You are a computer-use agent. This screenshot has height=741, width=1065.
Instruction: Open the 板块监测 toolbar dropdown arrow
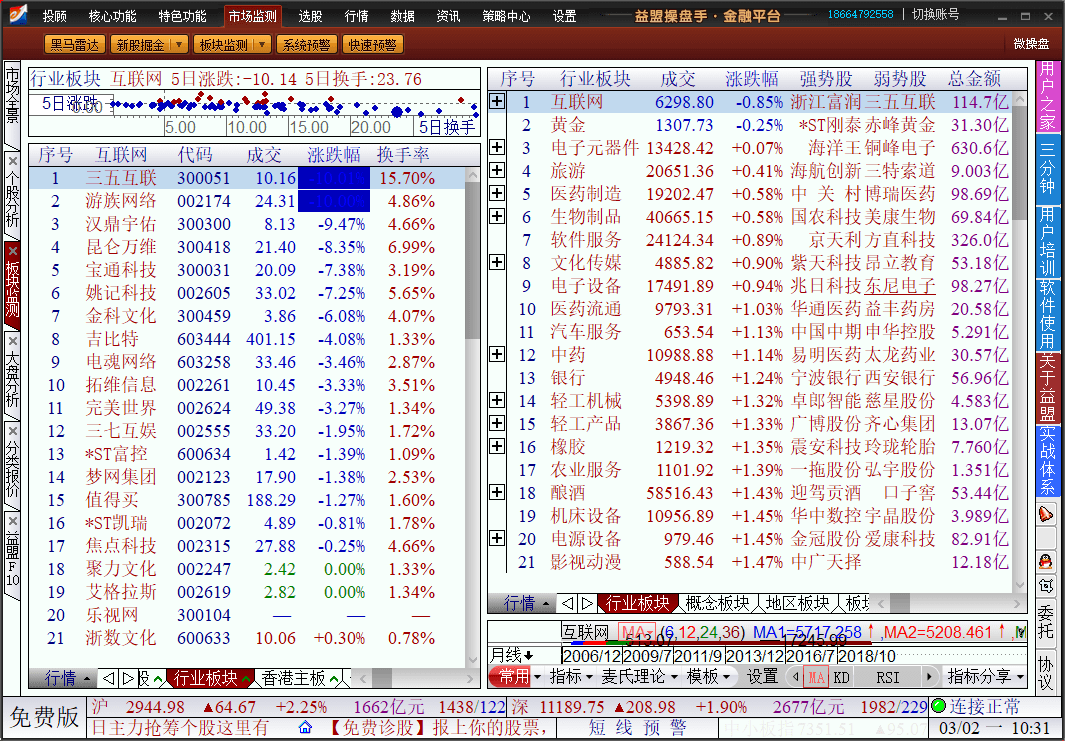(x=262, y=45)
